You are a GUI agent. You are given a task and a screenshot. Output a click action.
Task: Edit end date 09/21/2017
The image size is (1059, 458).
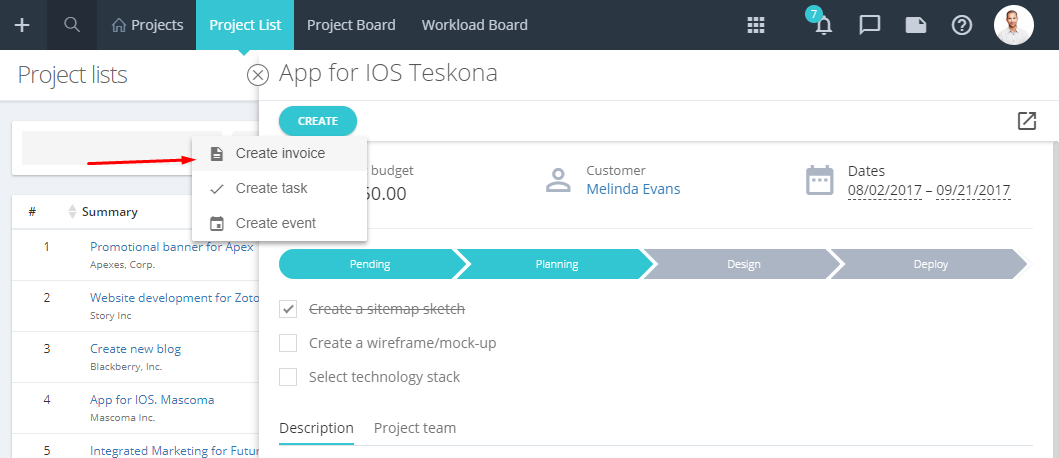(973, 191)
